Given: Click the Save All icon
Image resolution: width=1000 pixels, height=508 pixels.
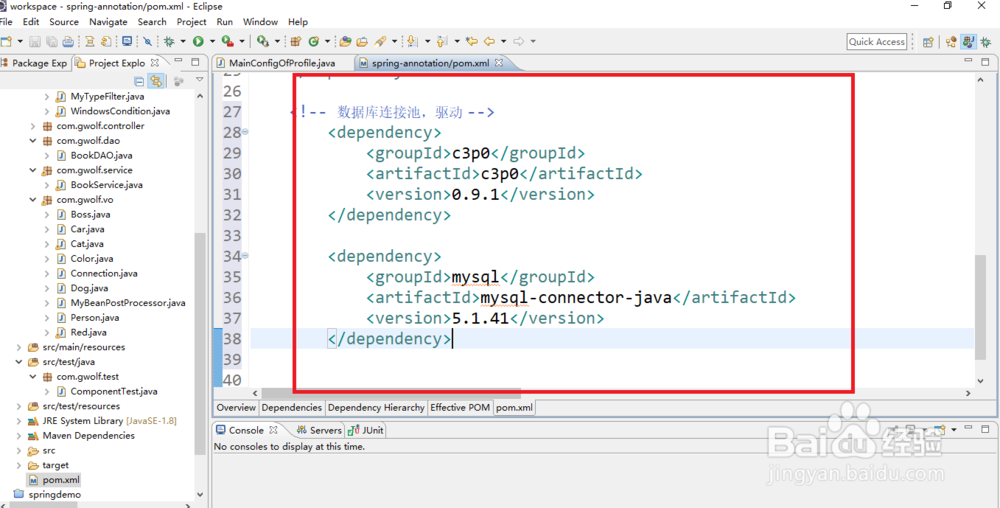Looking at the screenshot, I should point(51,41).
